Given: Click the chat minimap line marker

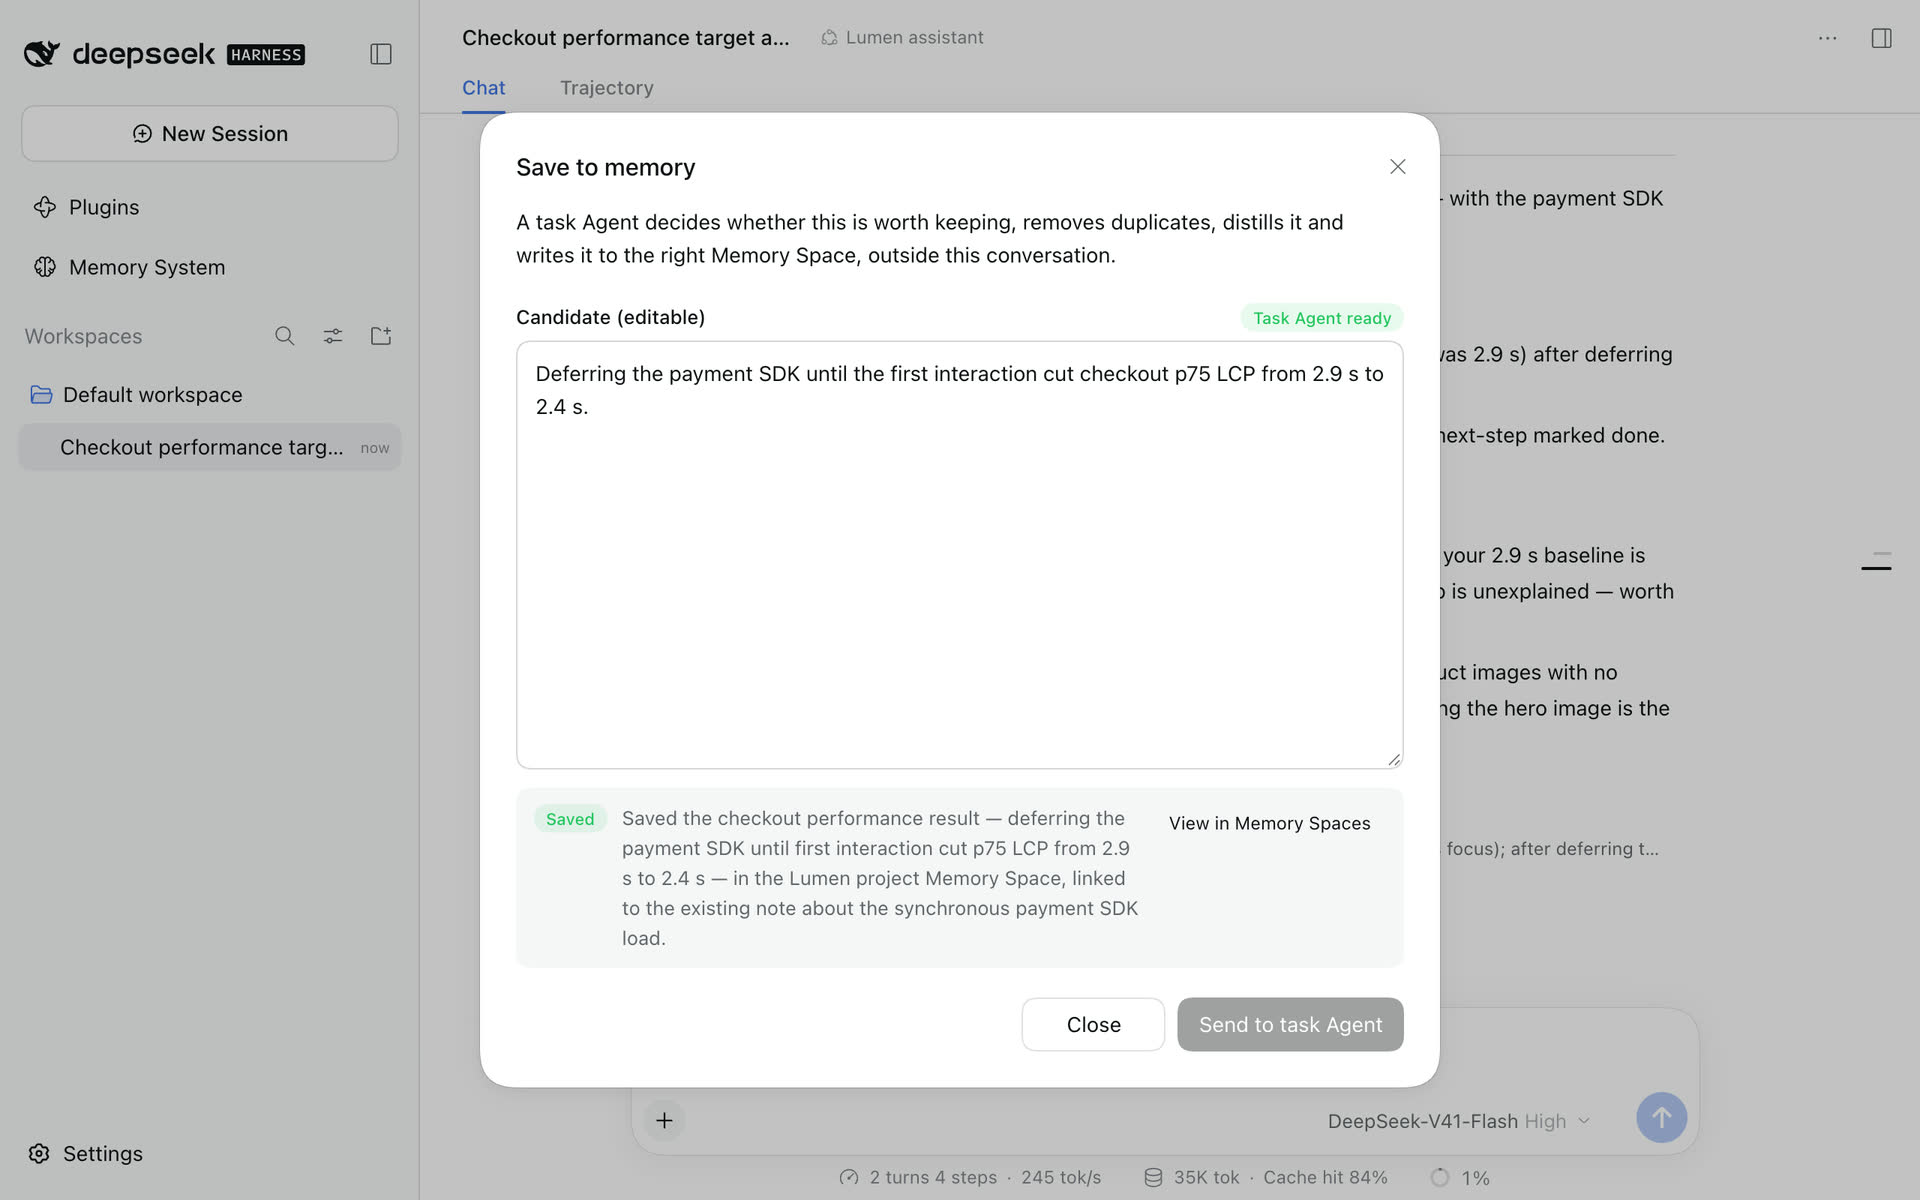Looking at the screenshot, I should tap(1876, 568).
